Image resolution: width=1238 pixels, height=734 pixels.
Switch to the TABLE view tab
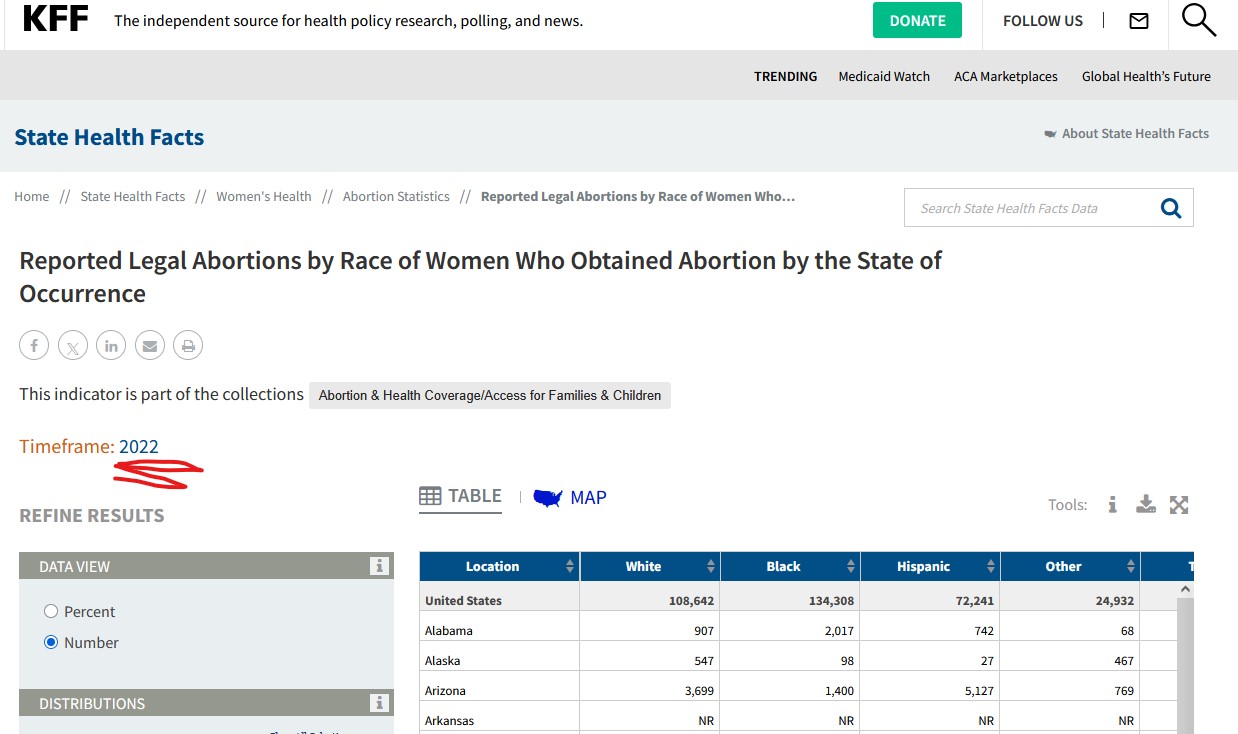[x=460, y=497]
